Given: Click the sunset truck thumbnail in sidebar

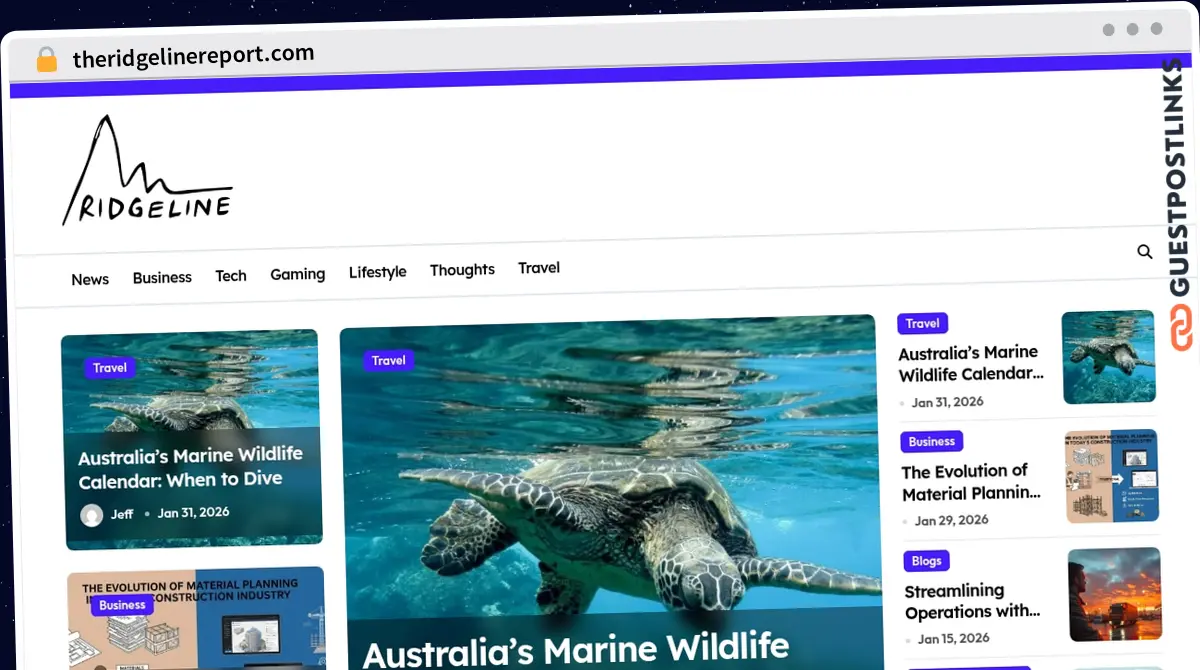Looking at the screenshot, I should pos(1114,594).
